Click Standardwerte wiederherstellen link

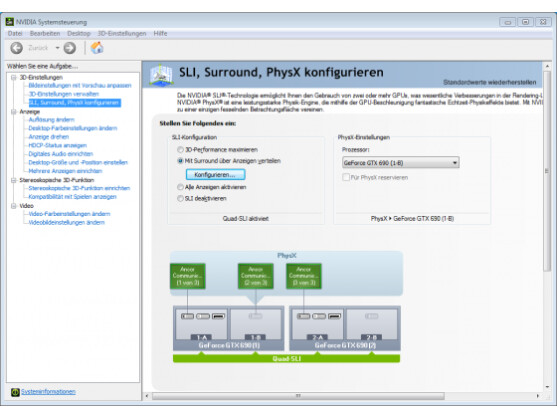[x=490, y=82]
